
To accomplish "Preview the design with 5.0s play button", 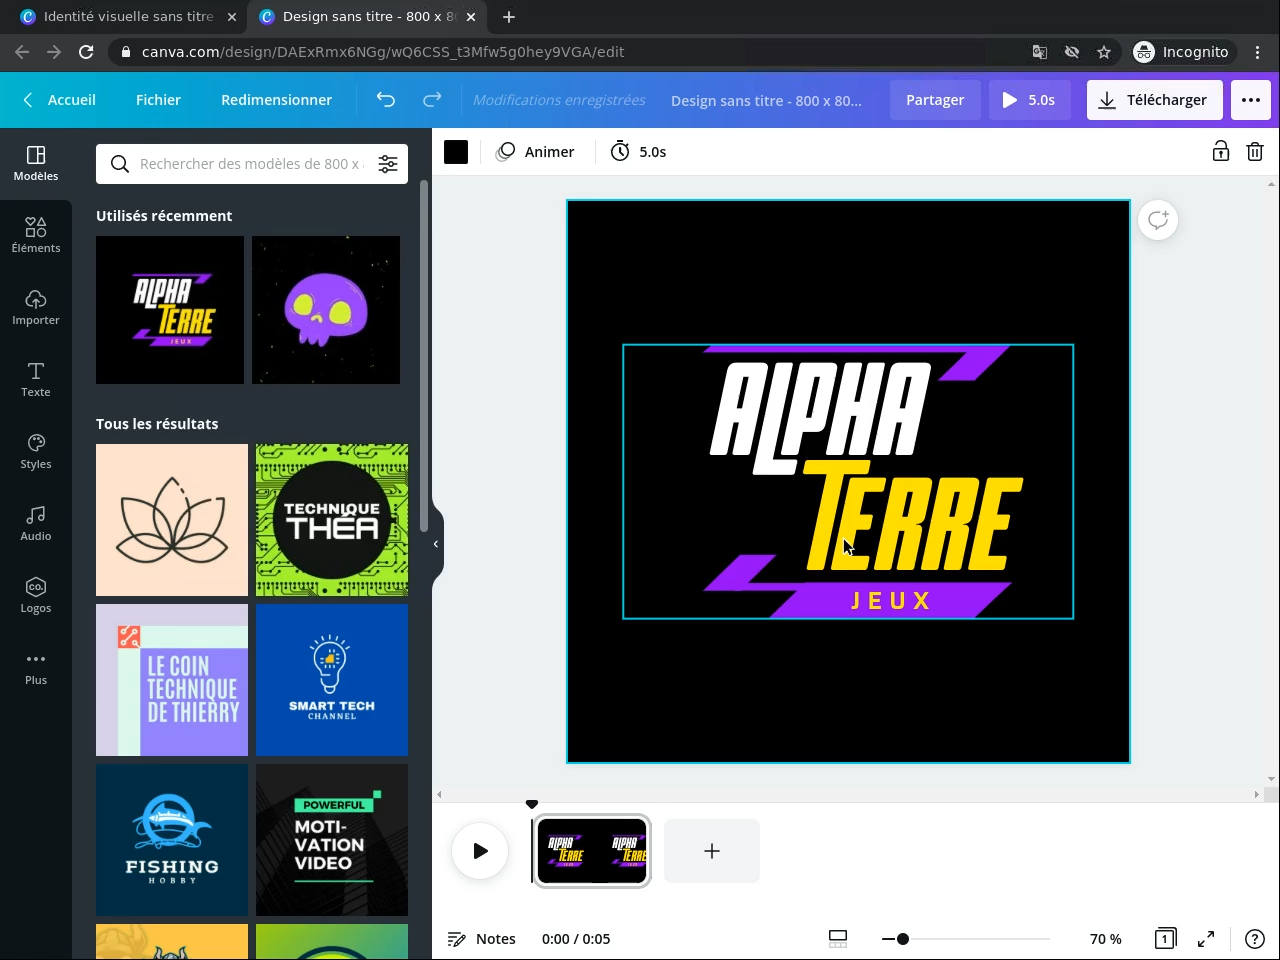I will [1029, 100].
